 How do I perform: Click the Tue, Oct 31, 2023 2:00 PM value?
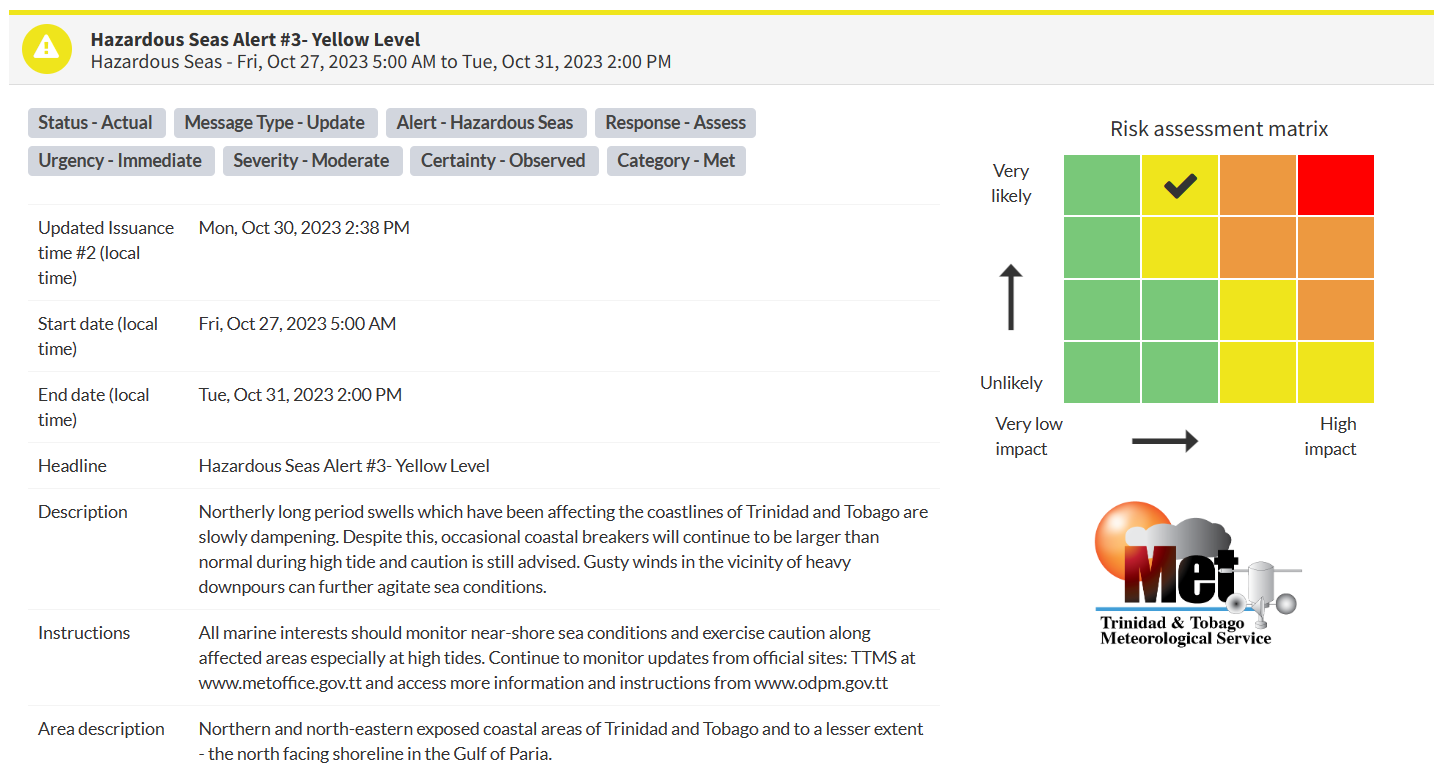tap(301, 395)
